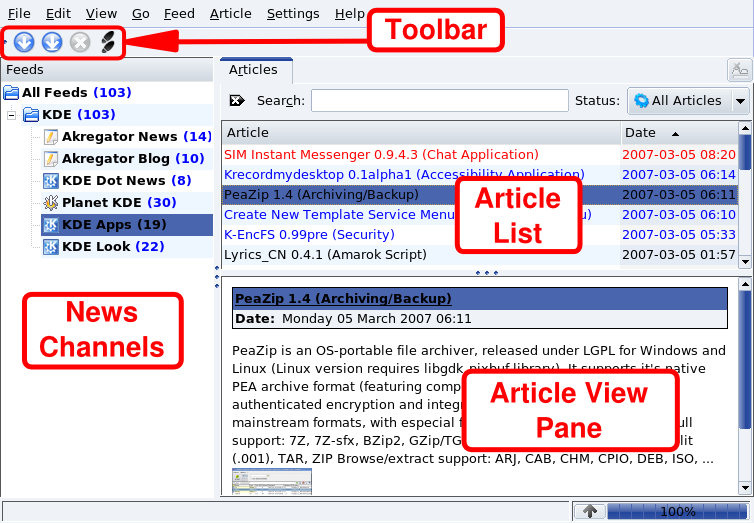
Task: Click the 100% progress bar in status bar
Action: tap(676, 511)
